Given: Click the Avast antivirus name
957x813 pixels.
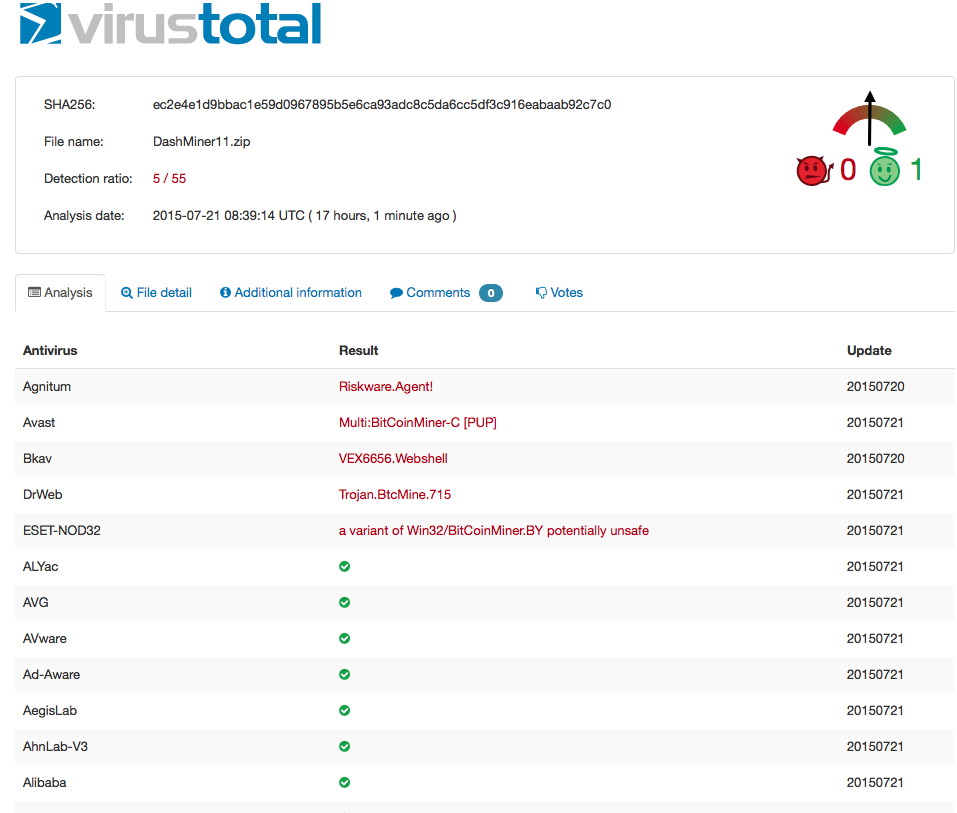Looking at the screenshot, I should (39, 423).
